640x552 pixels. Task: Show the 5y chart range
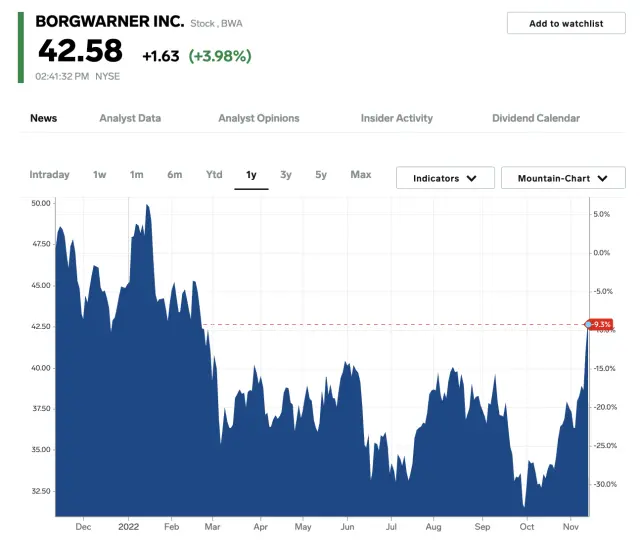click(x=321, y=175)
